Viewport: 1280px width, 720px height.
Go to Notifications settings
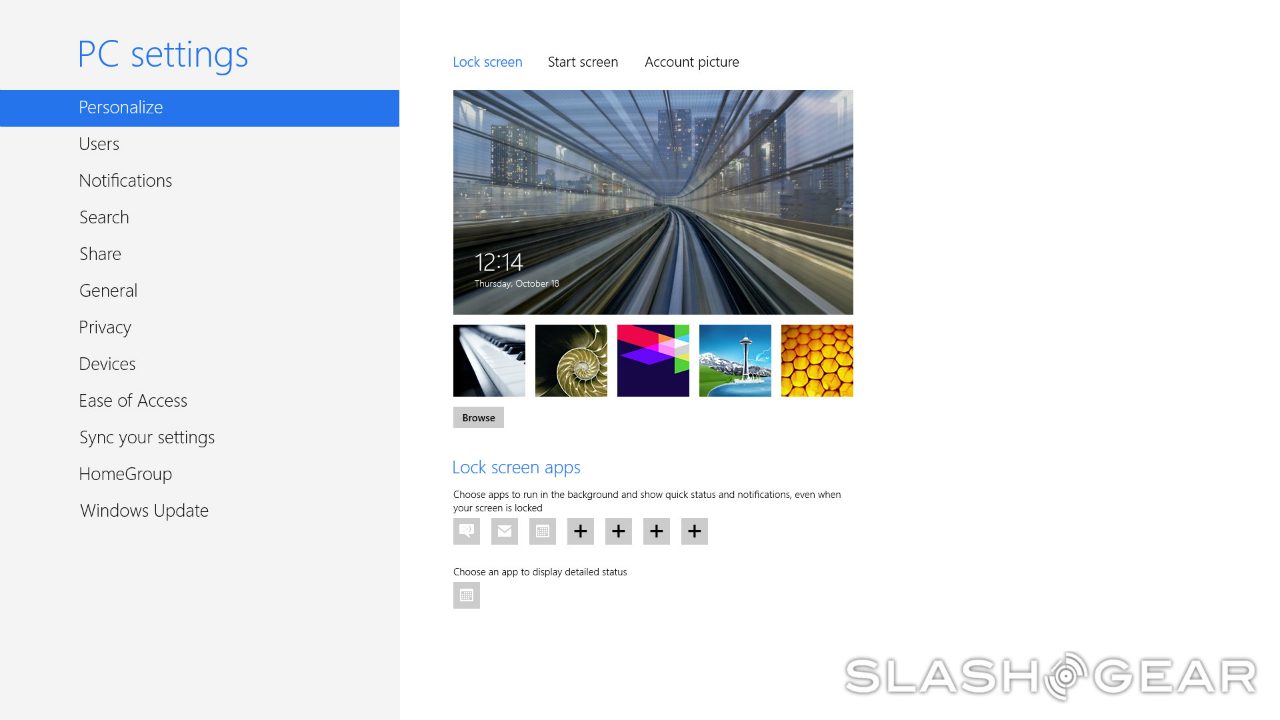(x=125, y=181)
